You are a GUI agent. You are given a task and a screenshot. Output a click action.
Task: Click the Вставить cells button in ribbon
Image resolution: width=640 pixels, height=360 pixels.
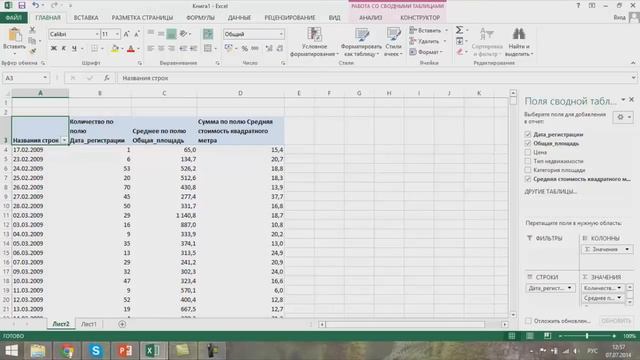pos(429,31)
